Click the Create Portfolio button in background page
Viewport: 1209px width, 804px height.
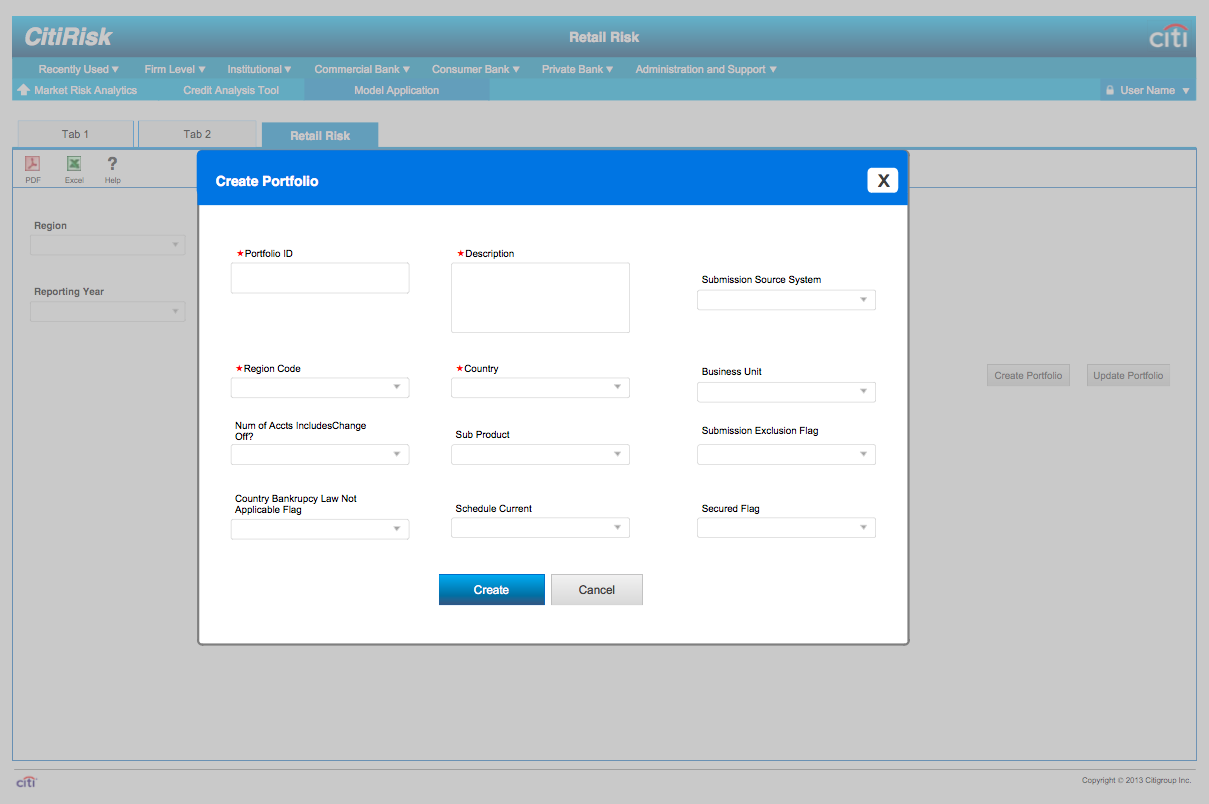tap(1028, 376)
